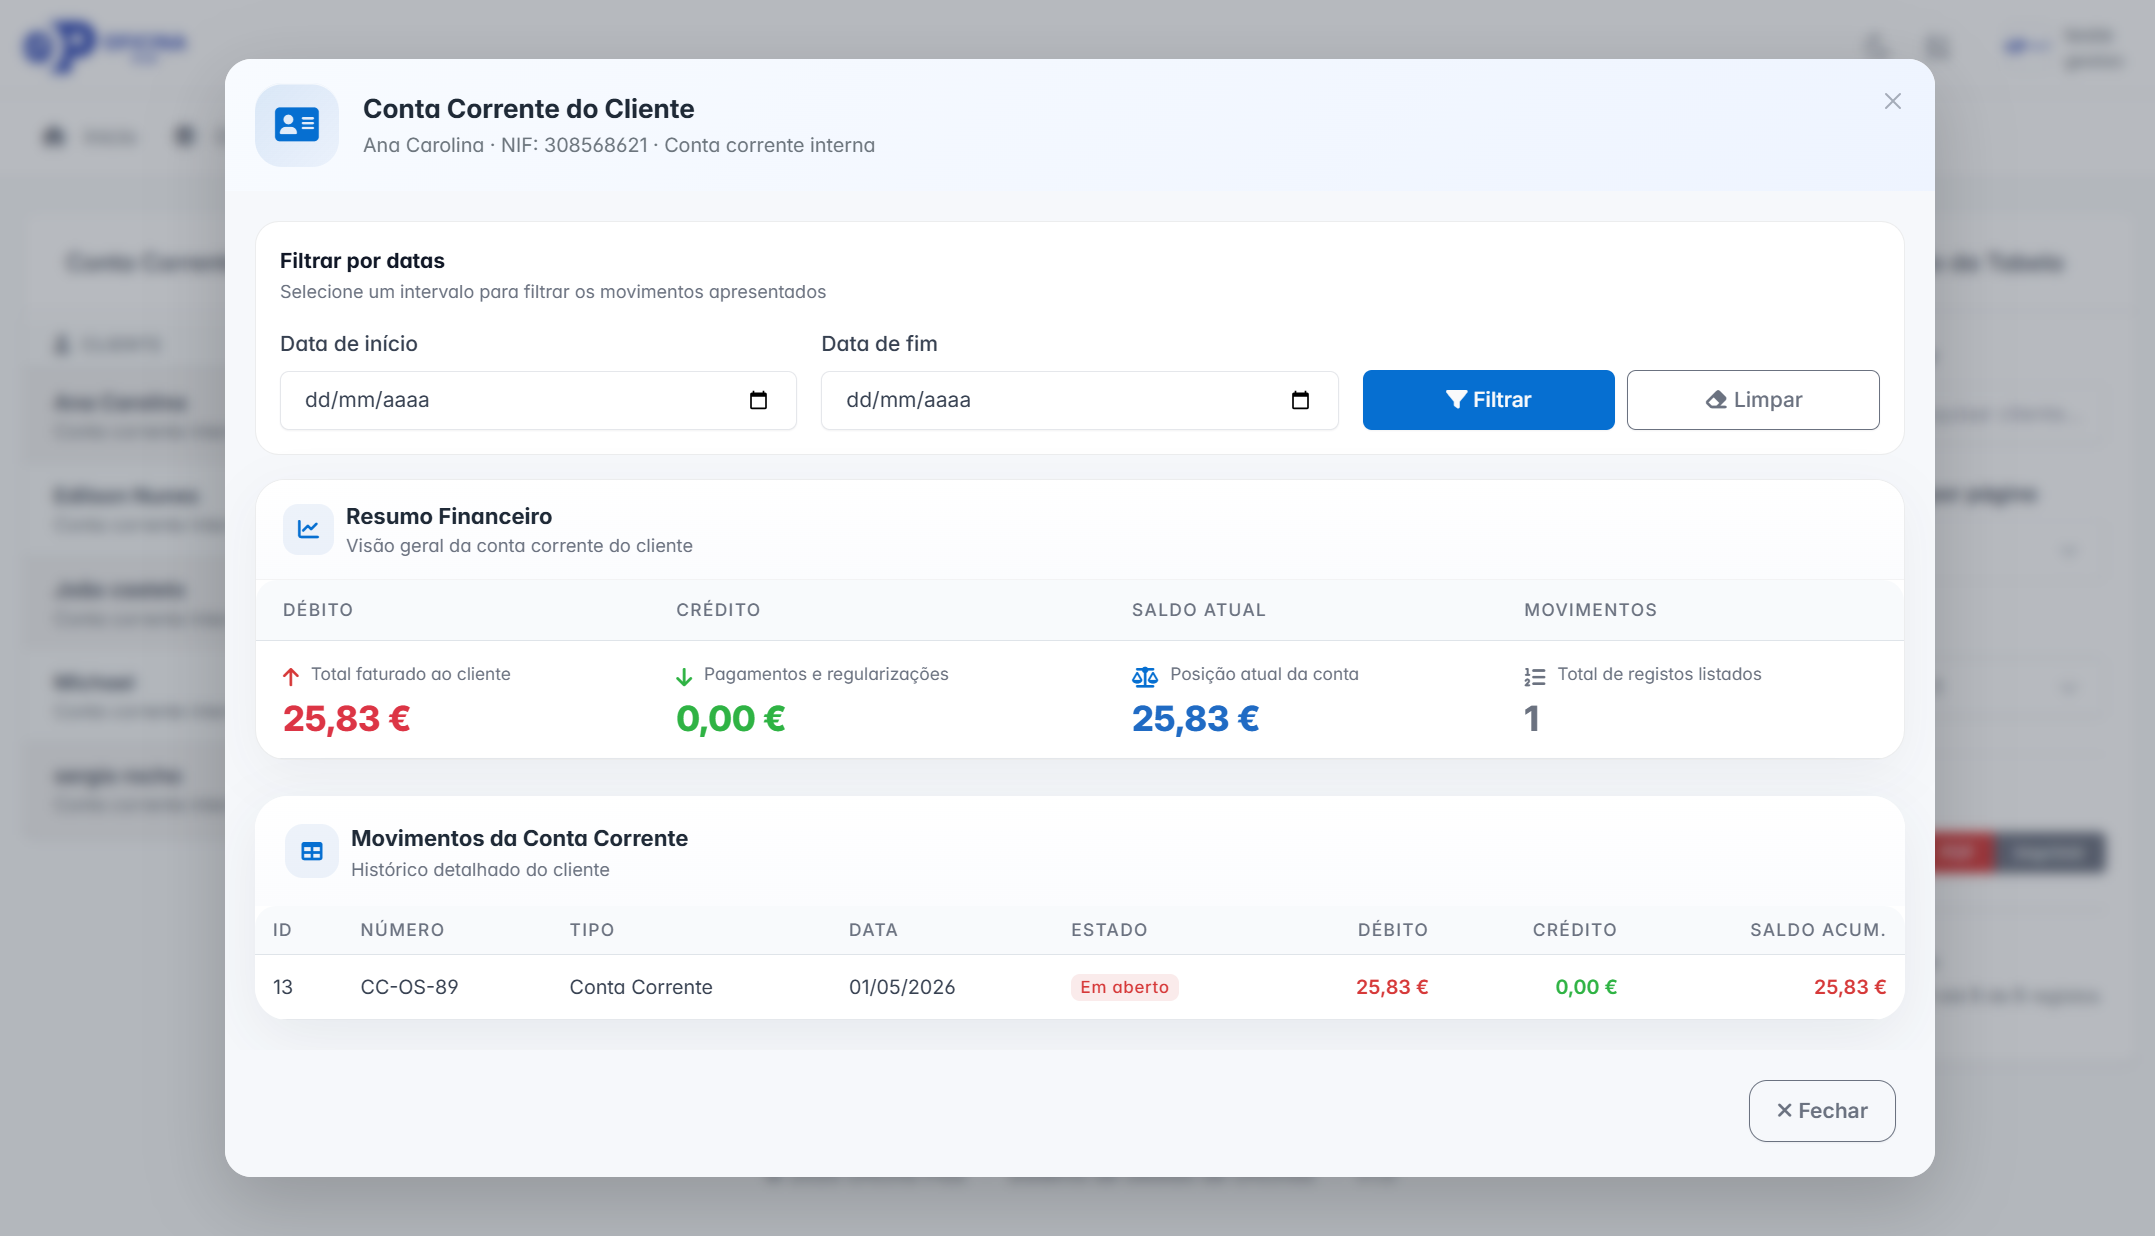Open calendar picker for Data de início
Screen dimensions: 2155x1236
758,400
